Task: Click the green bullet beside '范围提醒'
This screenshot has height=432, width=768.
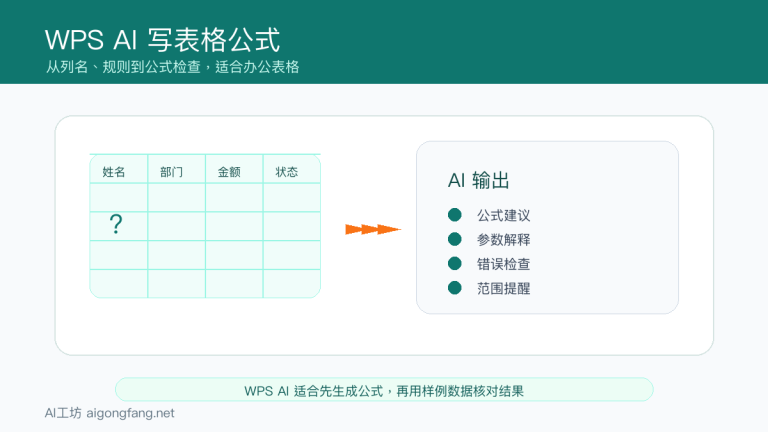Action: [x=455, y=288]
